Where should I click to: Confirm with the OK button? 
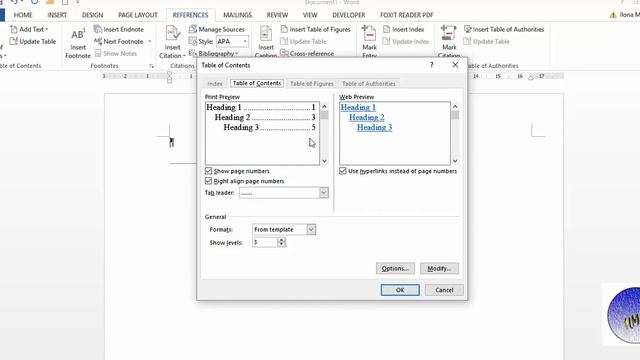coord(400,290)
